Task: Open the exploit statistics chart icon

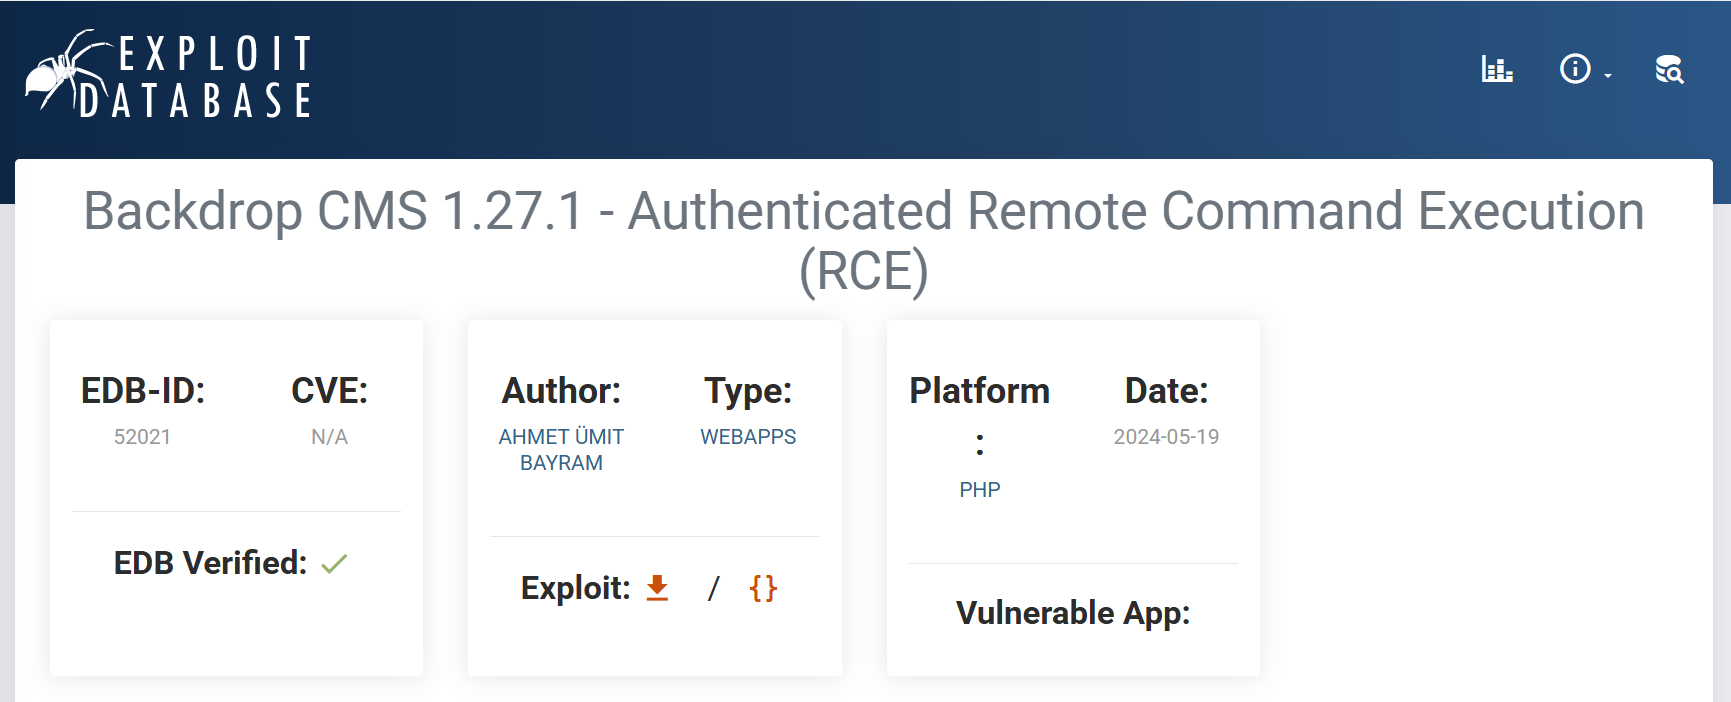Action: [x=1497, y=69]
